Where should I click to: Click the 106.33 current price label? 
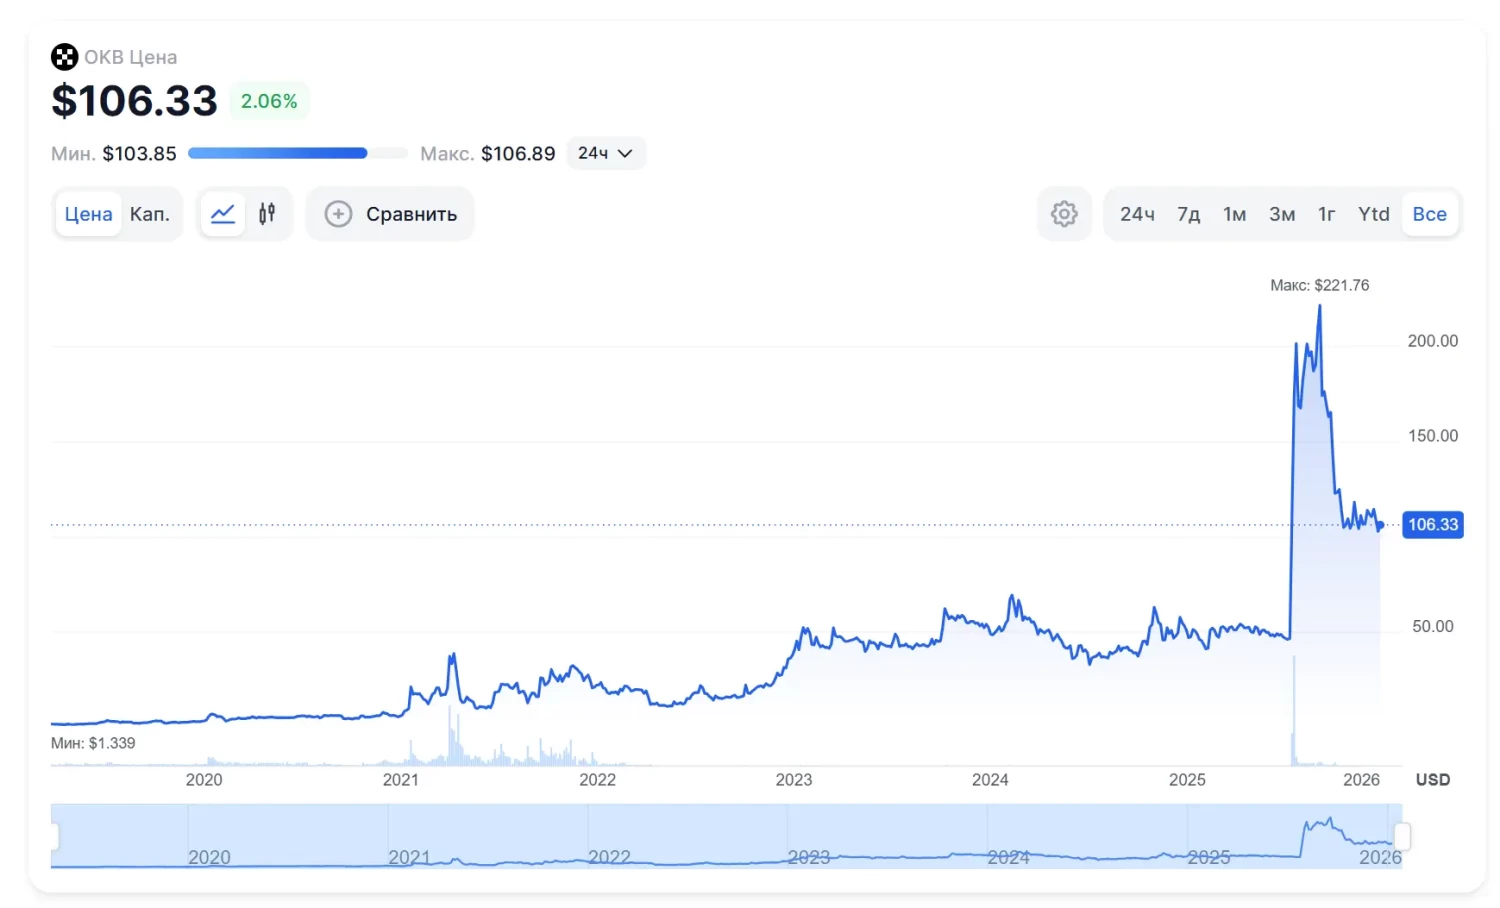tap(1432, 525)
